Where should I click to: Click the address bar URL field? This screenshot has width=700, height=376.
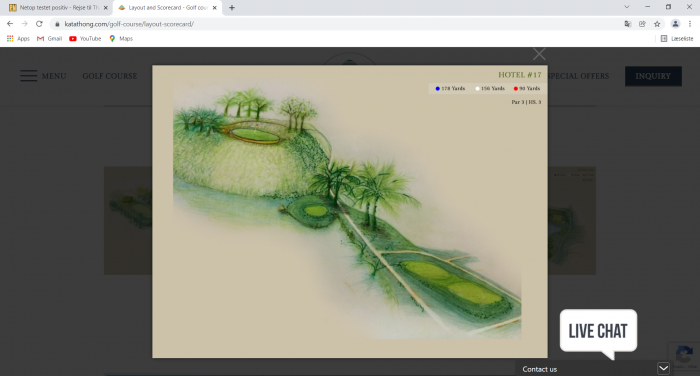(x=339, y=24)
